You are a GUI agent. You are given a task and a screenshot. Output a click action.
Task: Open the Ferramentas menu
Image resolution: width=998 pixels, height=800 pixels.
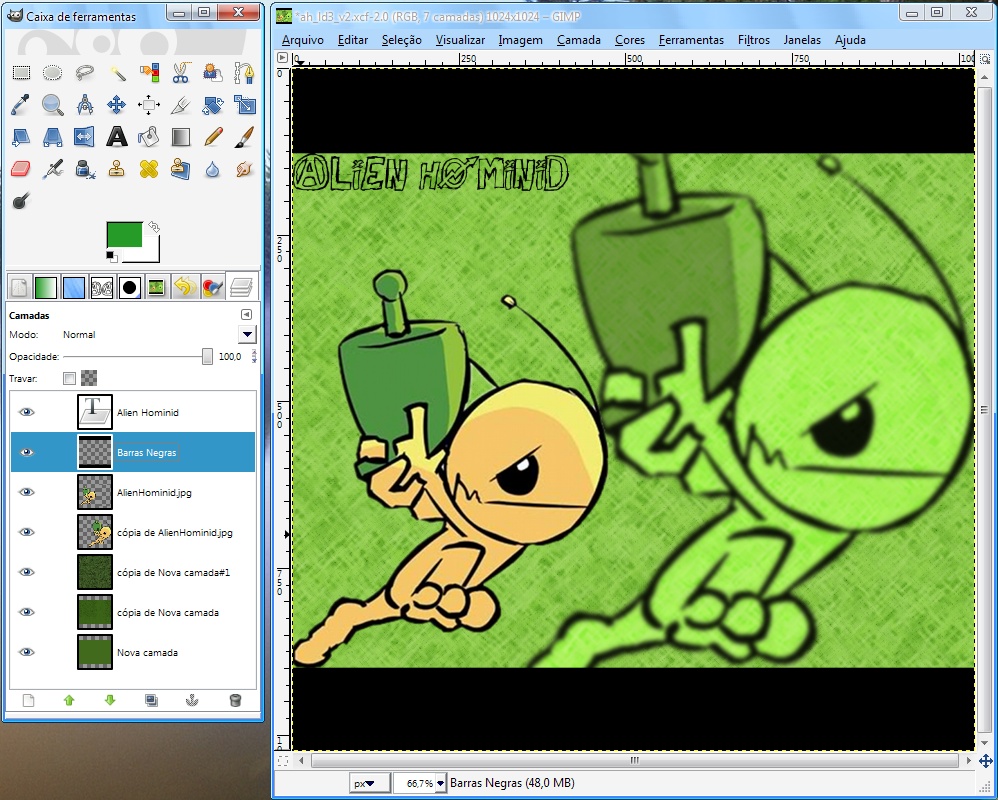691,39
